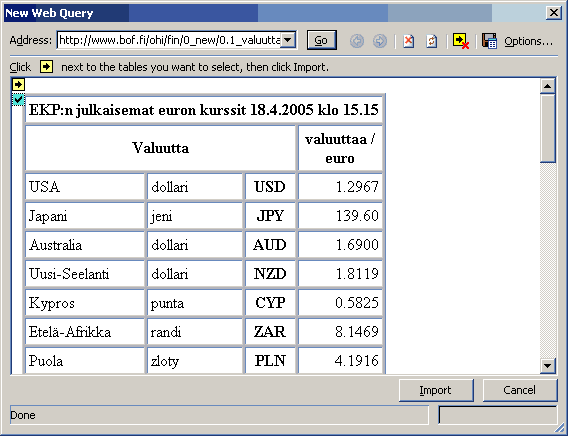
Task: Click the Stop loading icon
Action: pyautogui.click(x=409, y=41)
